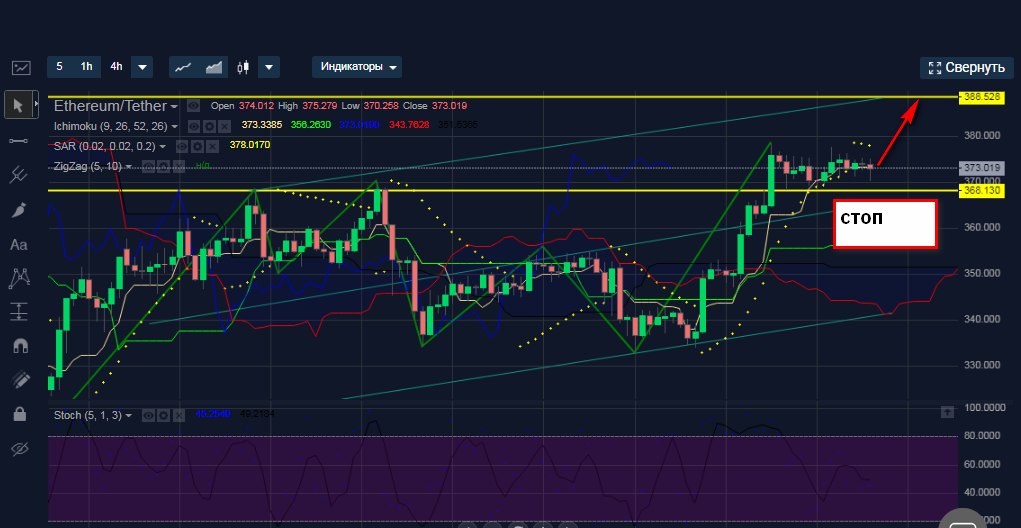Viewport: 1021px width, 528px height.
Task: Open the Индикаторы dropdown
Action: pos(357,67)
